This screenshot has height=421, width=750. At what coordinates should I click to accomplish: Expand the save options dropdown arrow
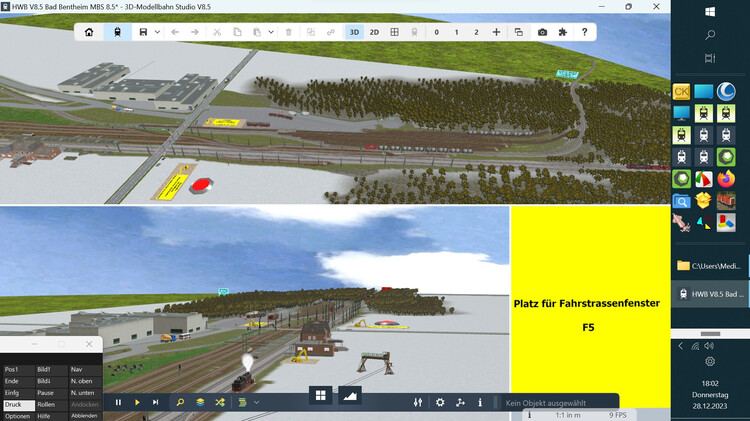click(157, 32)
